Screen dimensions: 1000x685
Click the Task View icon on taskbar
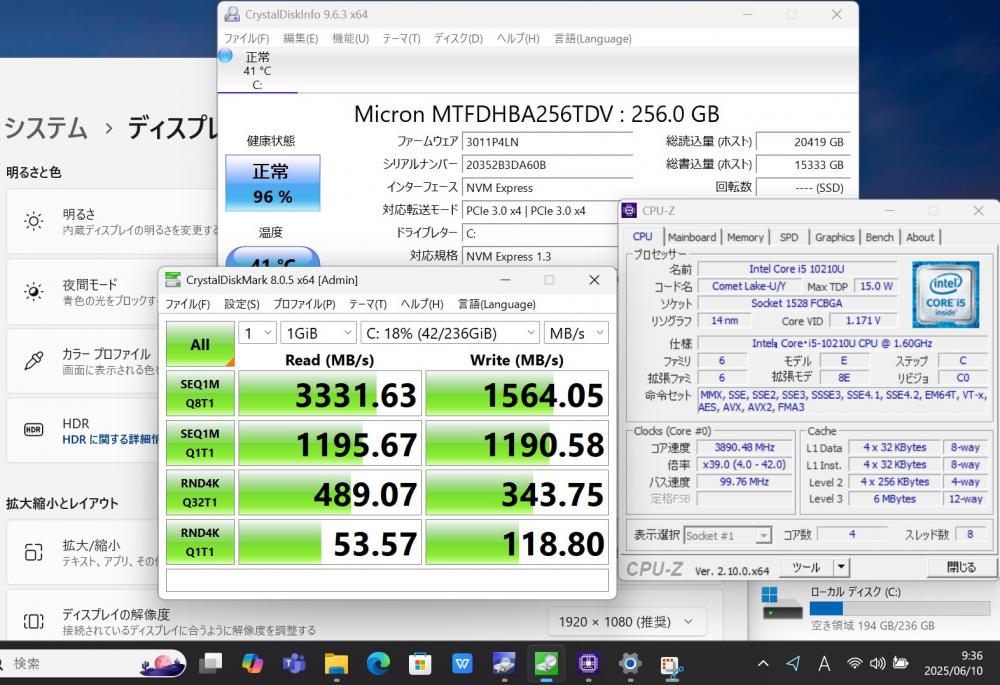click(210, 663)
